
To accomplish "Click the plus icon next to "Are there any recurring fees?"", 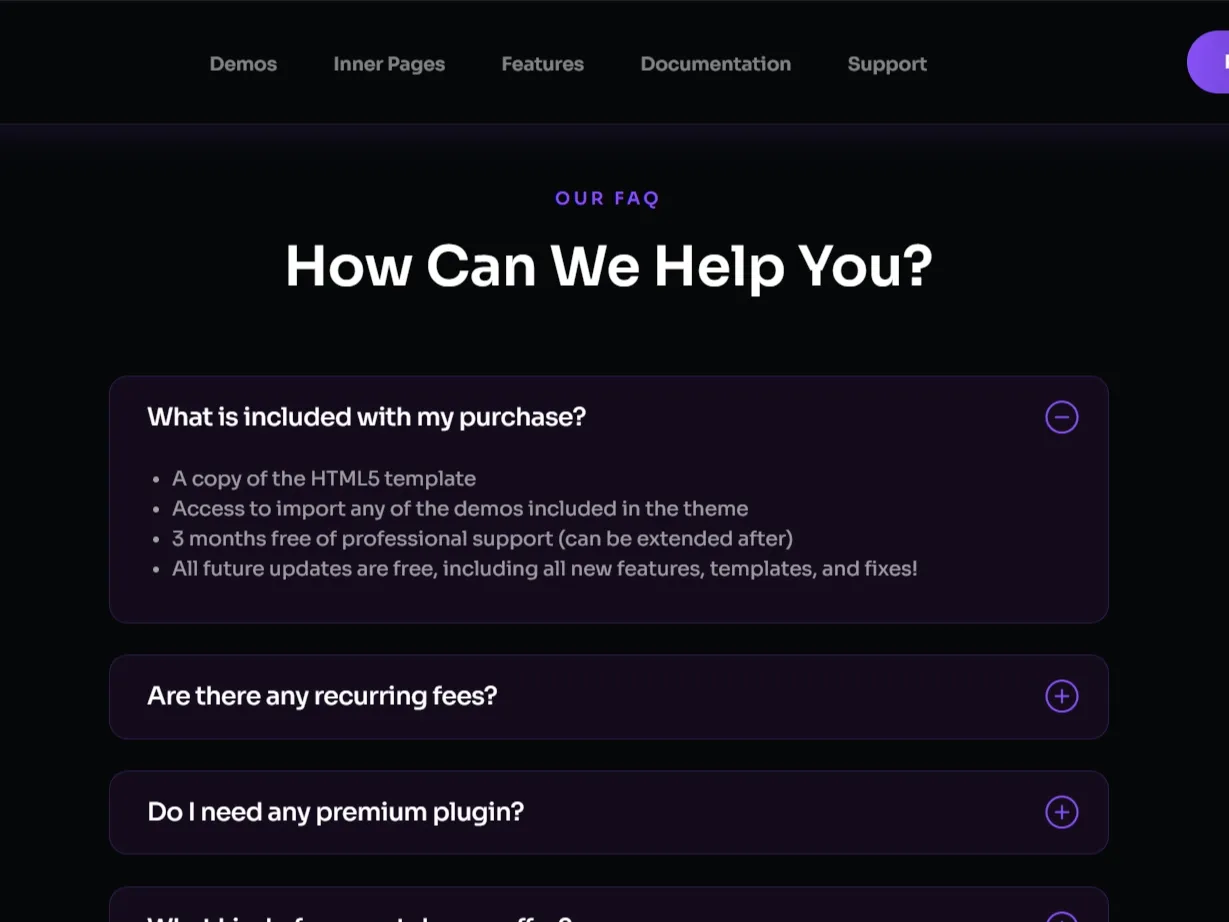I will click(1061, 696).
